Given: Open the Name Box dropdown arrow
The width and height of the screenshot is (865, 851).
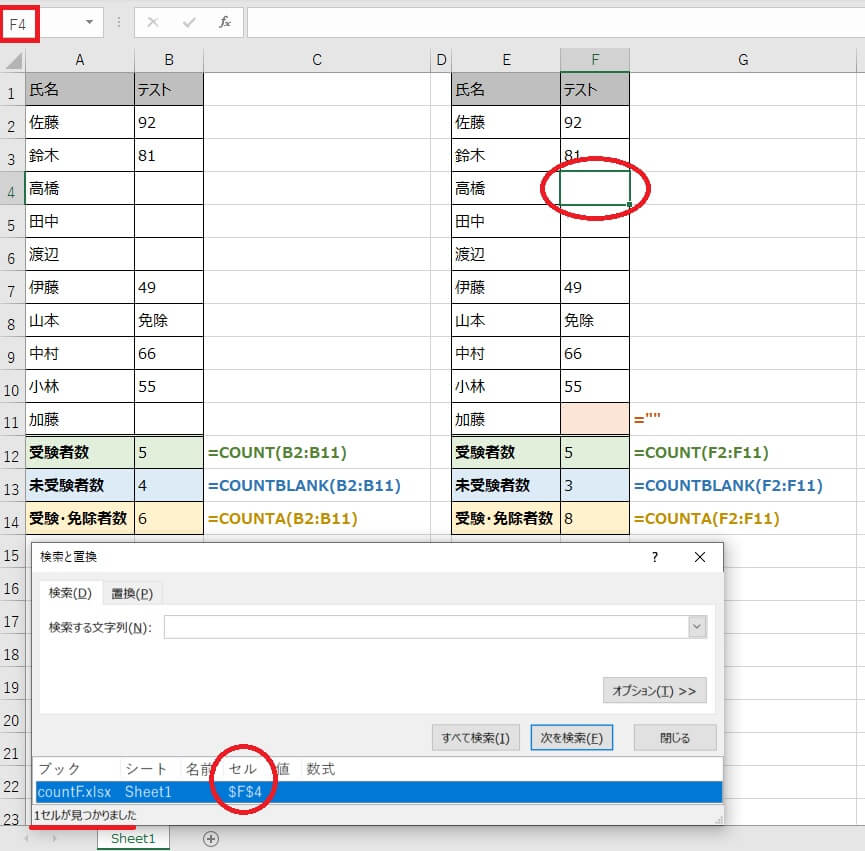Looking at the screenshot, I should [x=90, y=22].
